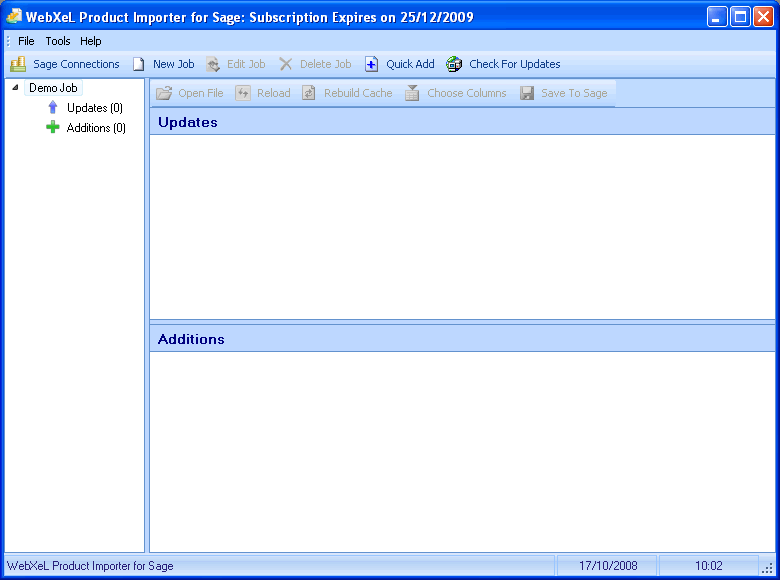Select the Reload label
The image size is (780, 580).
pyautogui.click(x=274, y=93)
